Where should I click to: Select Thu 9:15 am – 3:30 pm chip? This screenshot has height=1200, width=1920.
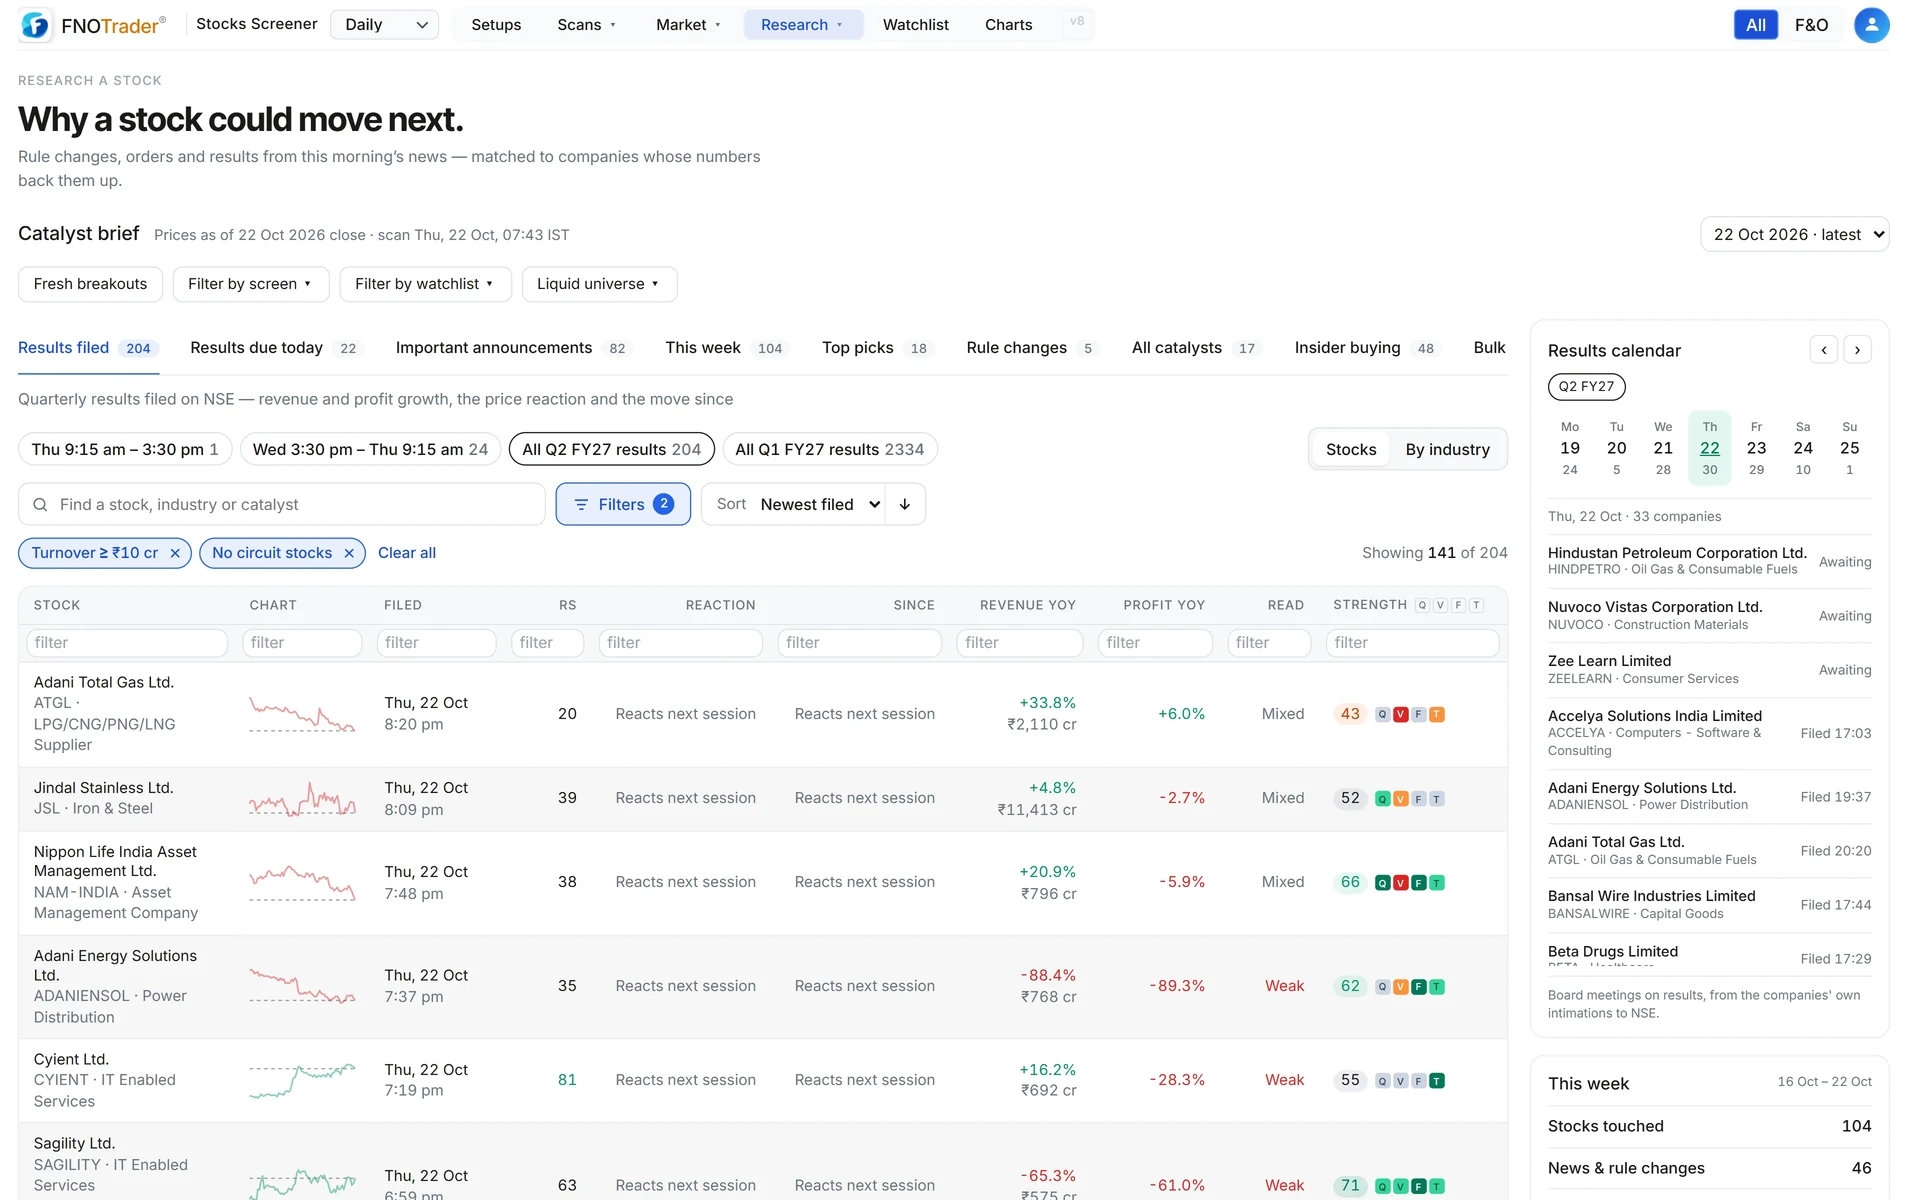point(125,449)
